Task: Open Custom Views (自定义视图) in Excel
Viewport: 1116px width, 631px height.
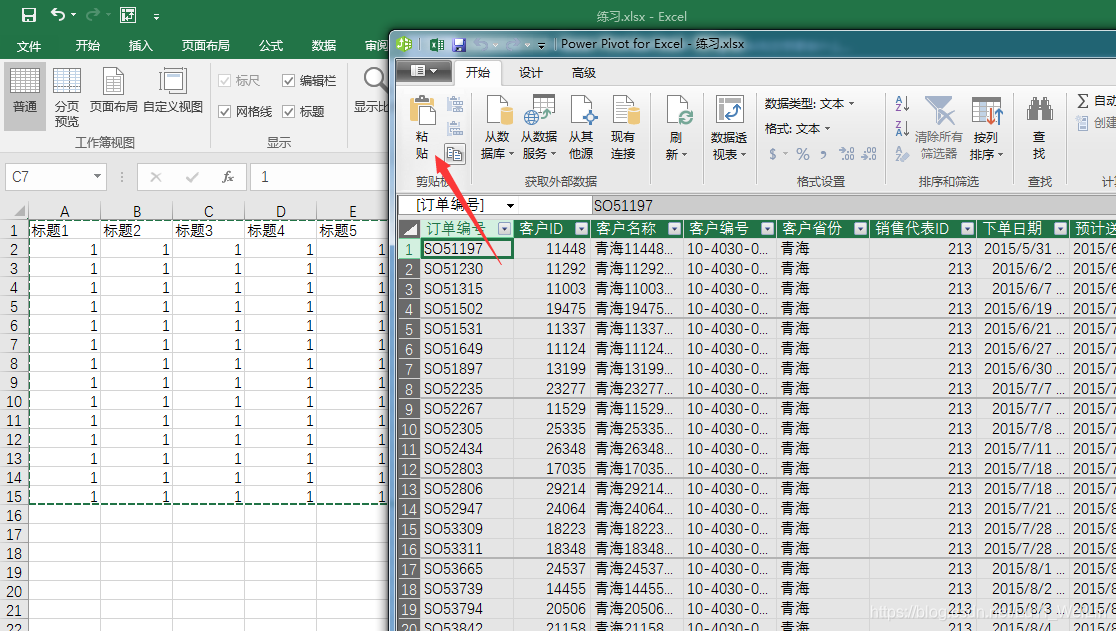Action: pyautogui.click(x=173, y=90)
